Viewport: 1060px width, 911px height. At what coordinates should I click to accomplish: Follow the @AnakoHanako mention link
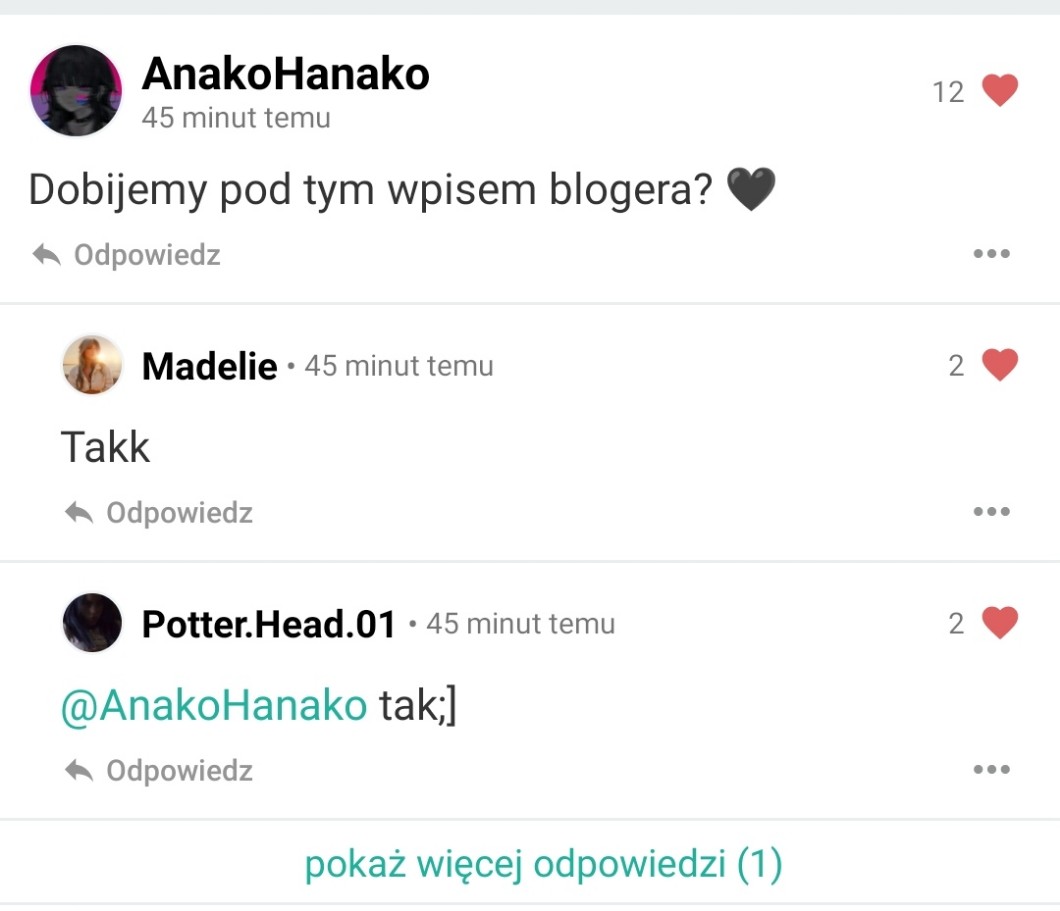pos(214,706)
